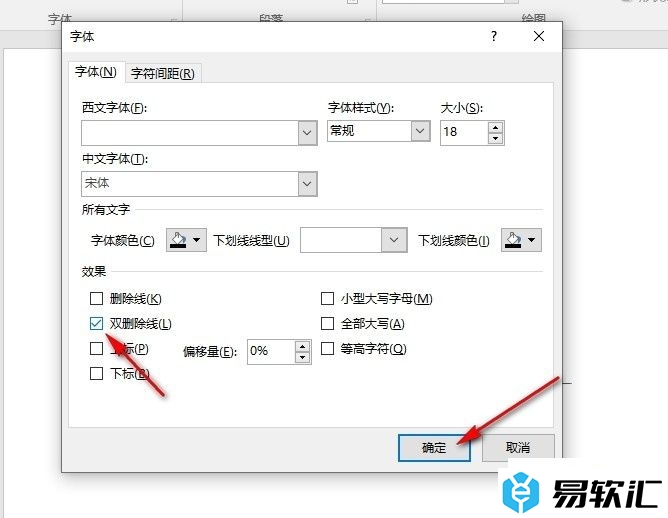
Task: Uncheck the 双删除线(L) checkbox
Action: (x=97, y=324)
